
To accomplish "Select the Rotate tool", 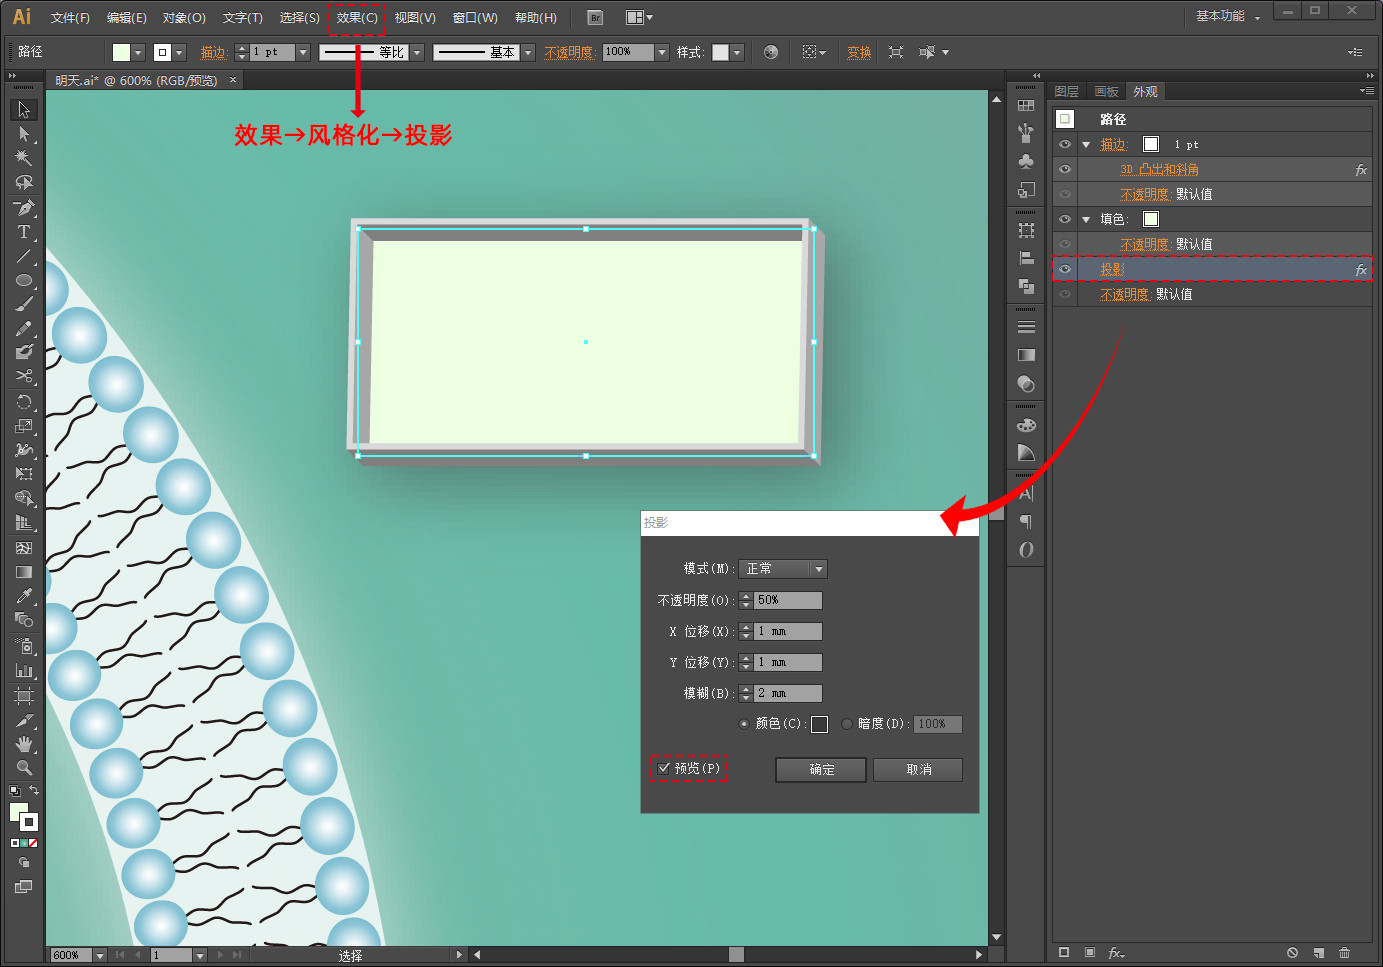I will tap(24, 402).
